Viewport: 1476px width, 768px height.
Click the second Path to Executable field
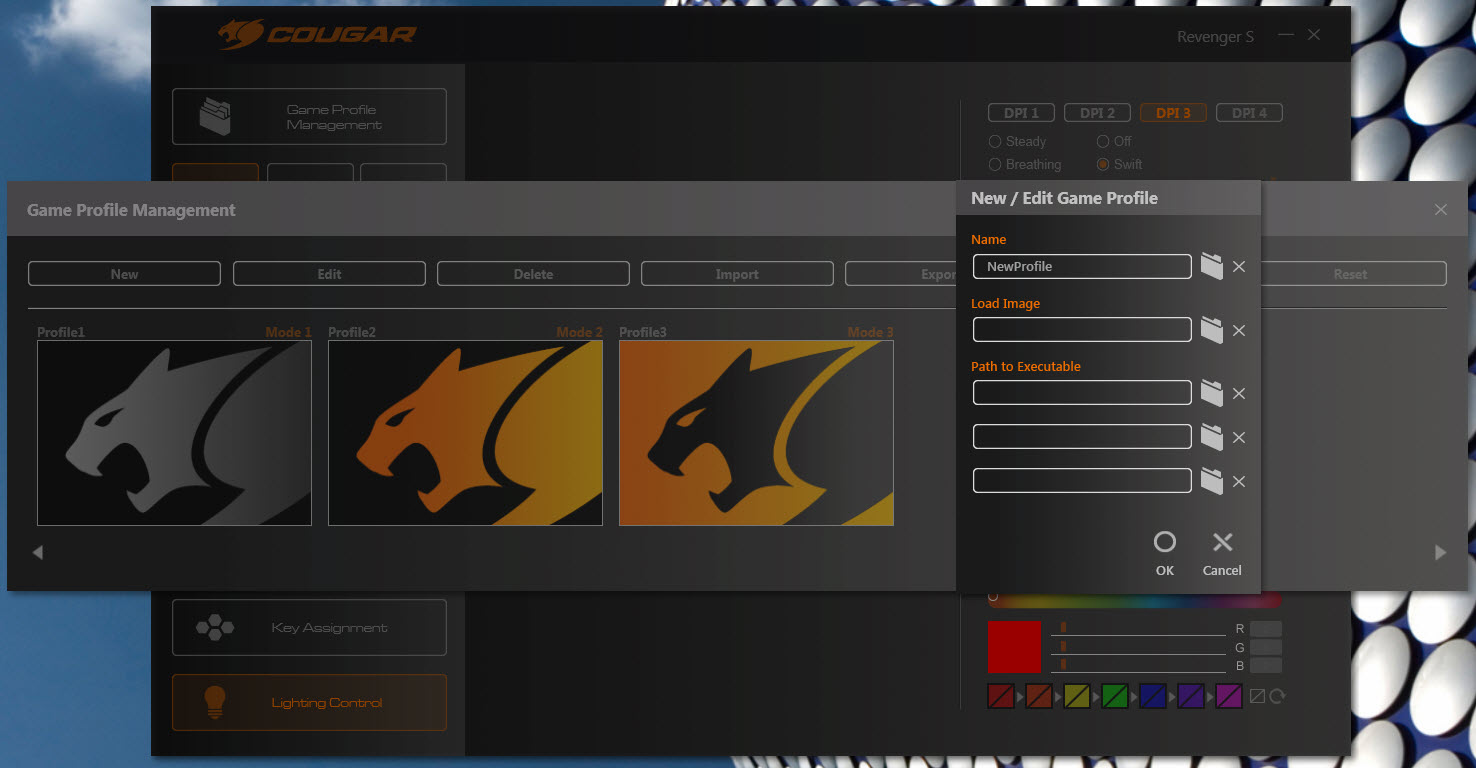1082,437
